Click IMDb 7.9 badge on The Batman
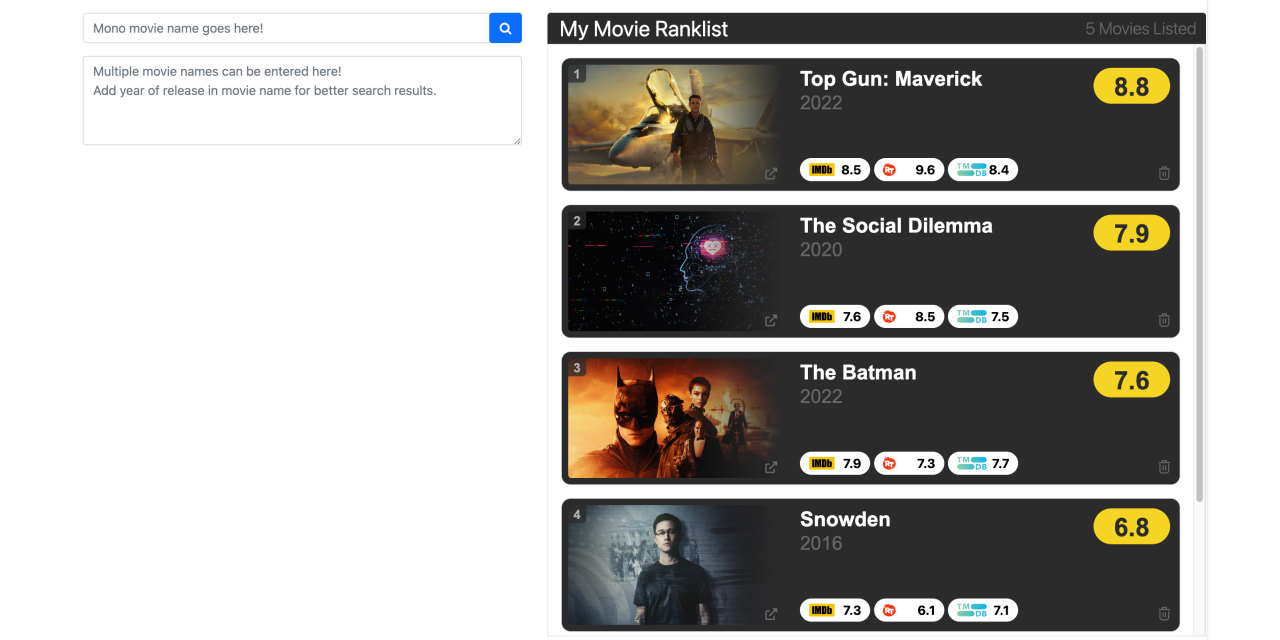 835,464
